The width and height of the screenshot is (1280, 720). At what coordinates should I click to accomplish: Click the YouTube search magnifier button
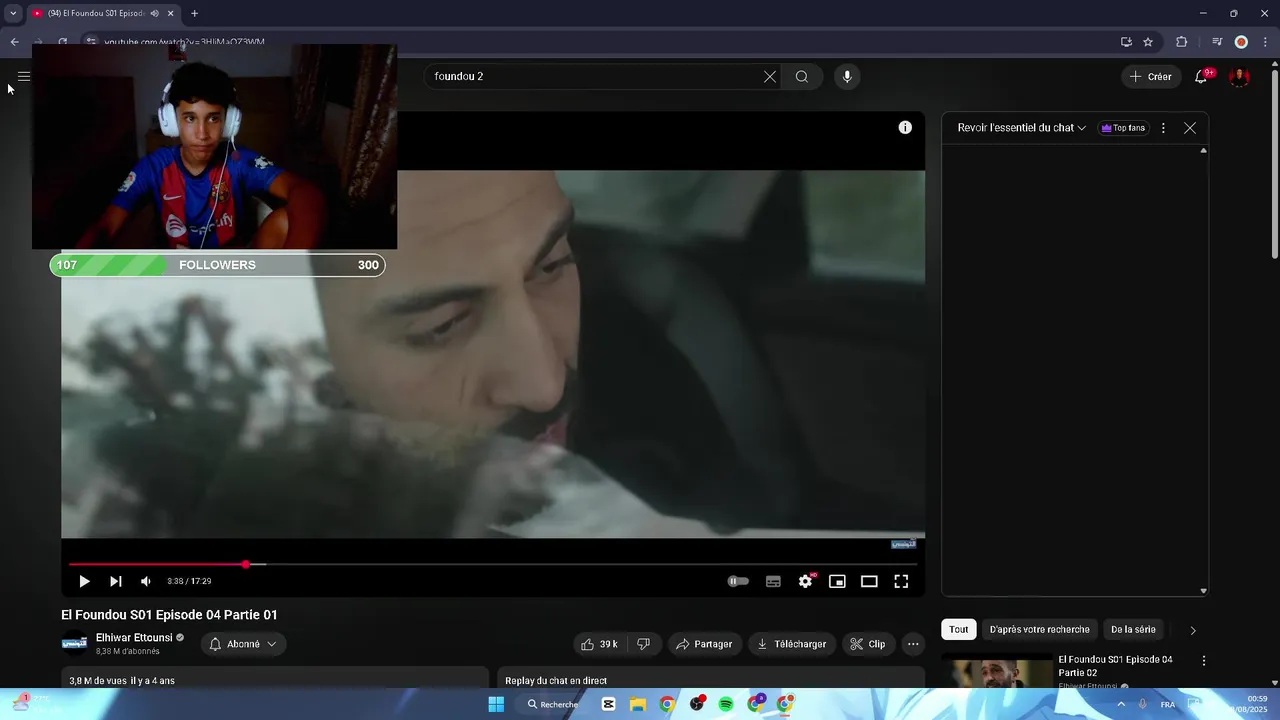802,76
